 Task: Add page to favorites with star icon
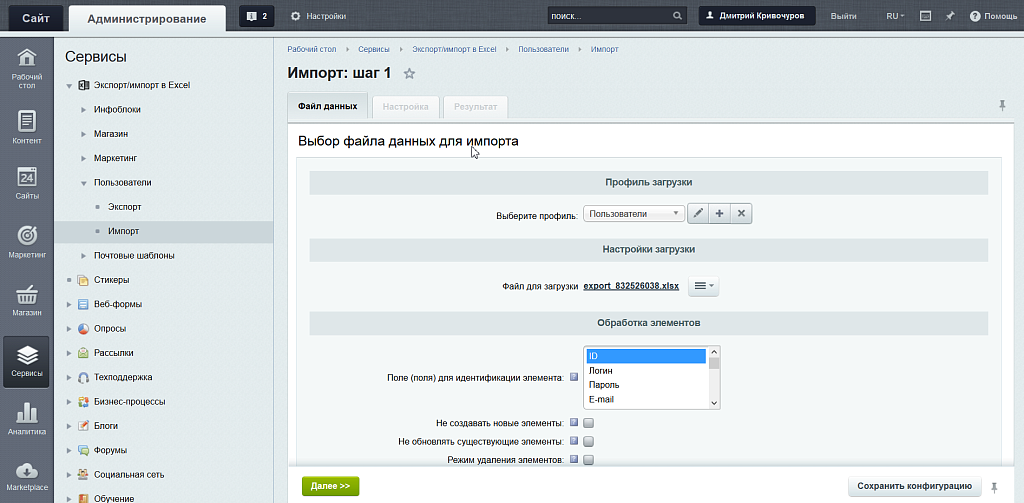(409, 74)
